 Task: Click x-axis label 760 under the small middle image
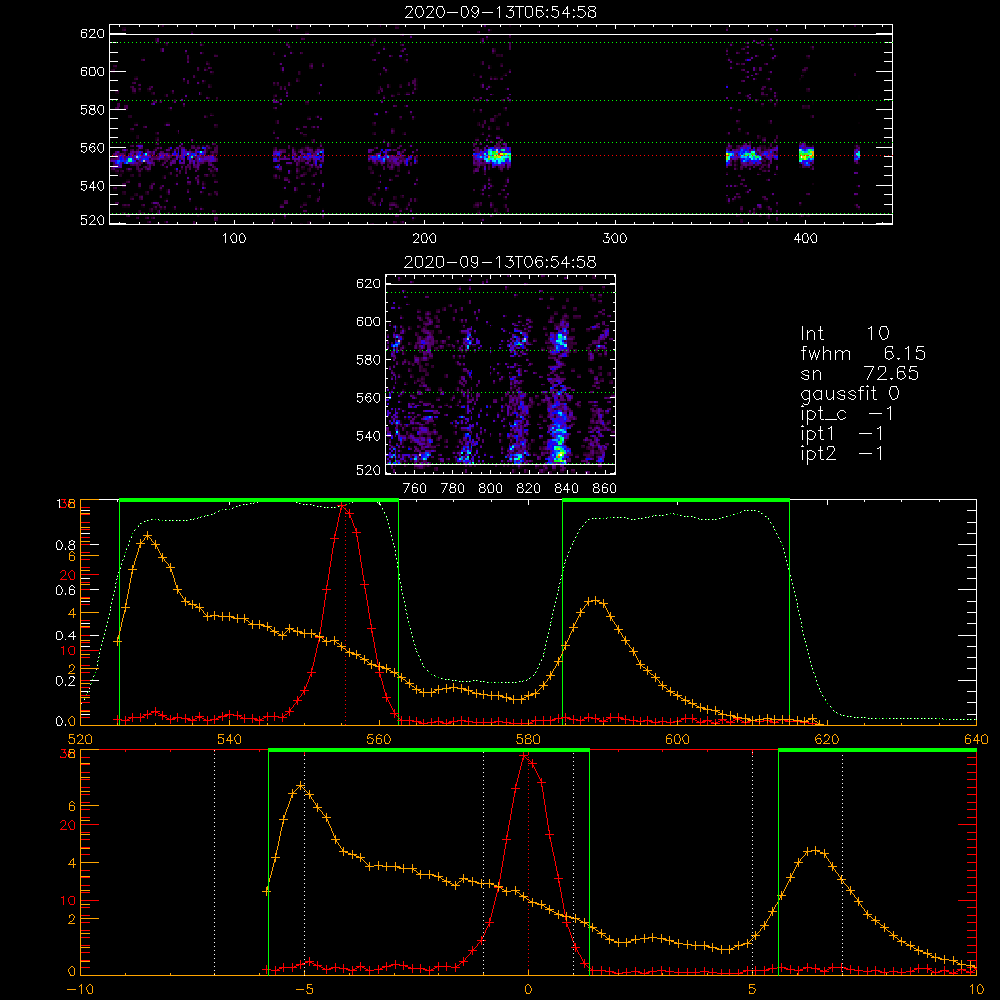click(x=415, y=489)
